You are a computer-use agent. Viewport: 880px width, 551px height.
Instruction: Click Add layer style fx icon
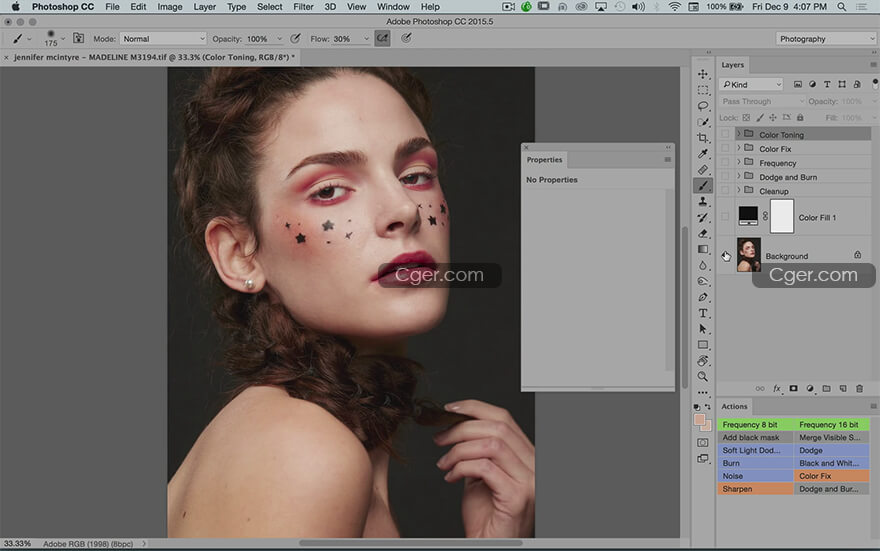[x=777, y=388]
